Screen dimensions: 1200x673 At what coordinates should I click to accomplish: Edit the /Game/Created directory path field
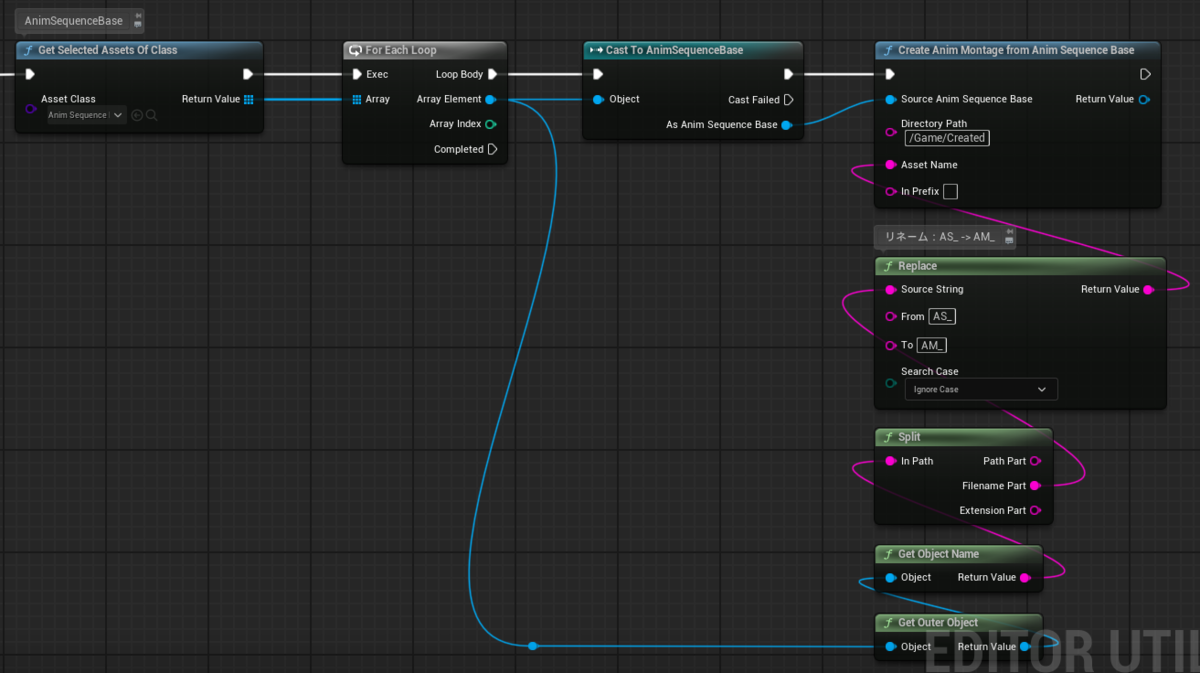(947, 138)
